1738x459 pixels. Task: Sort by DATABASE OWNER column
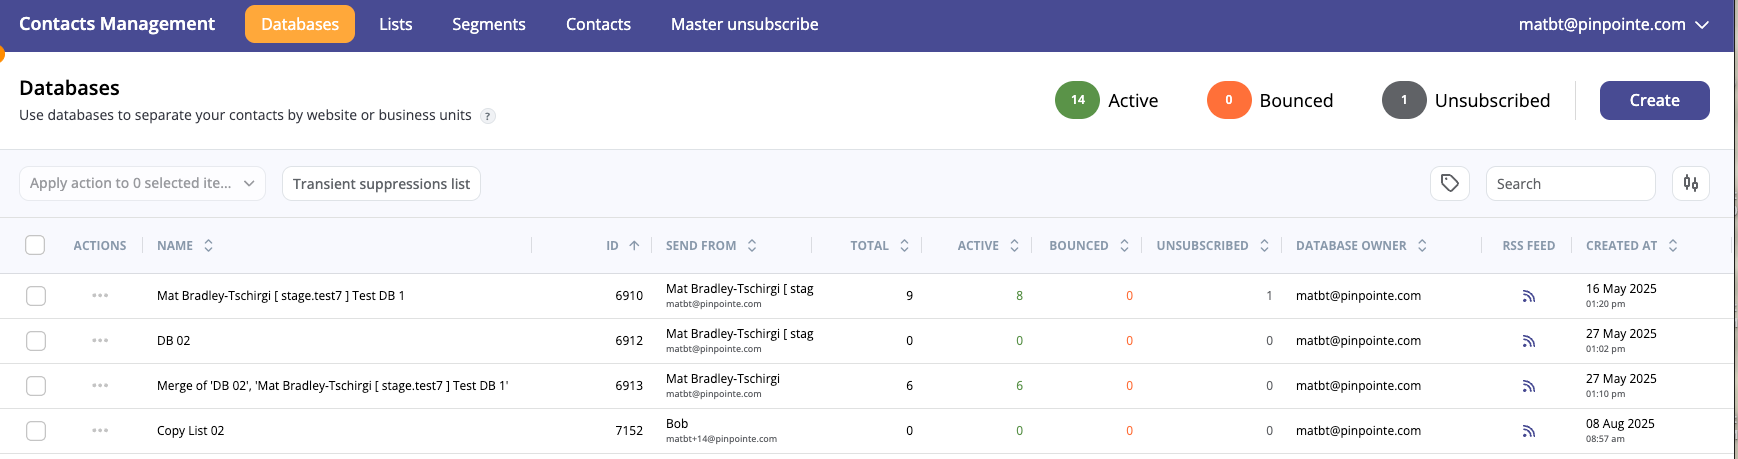point(1422,245)
